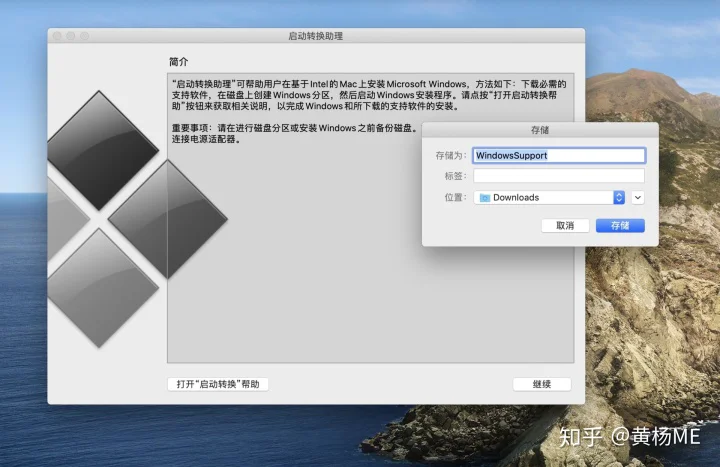Click the 标签 tags input field

pos(559,175)
